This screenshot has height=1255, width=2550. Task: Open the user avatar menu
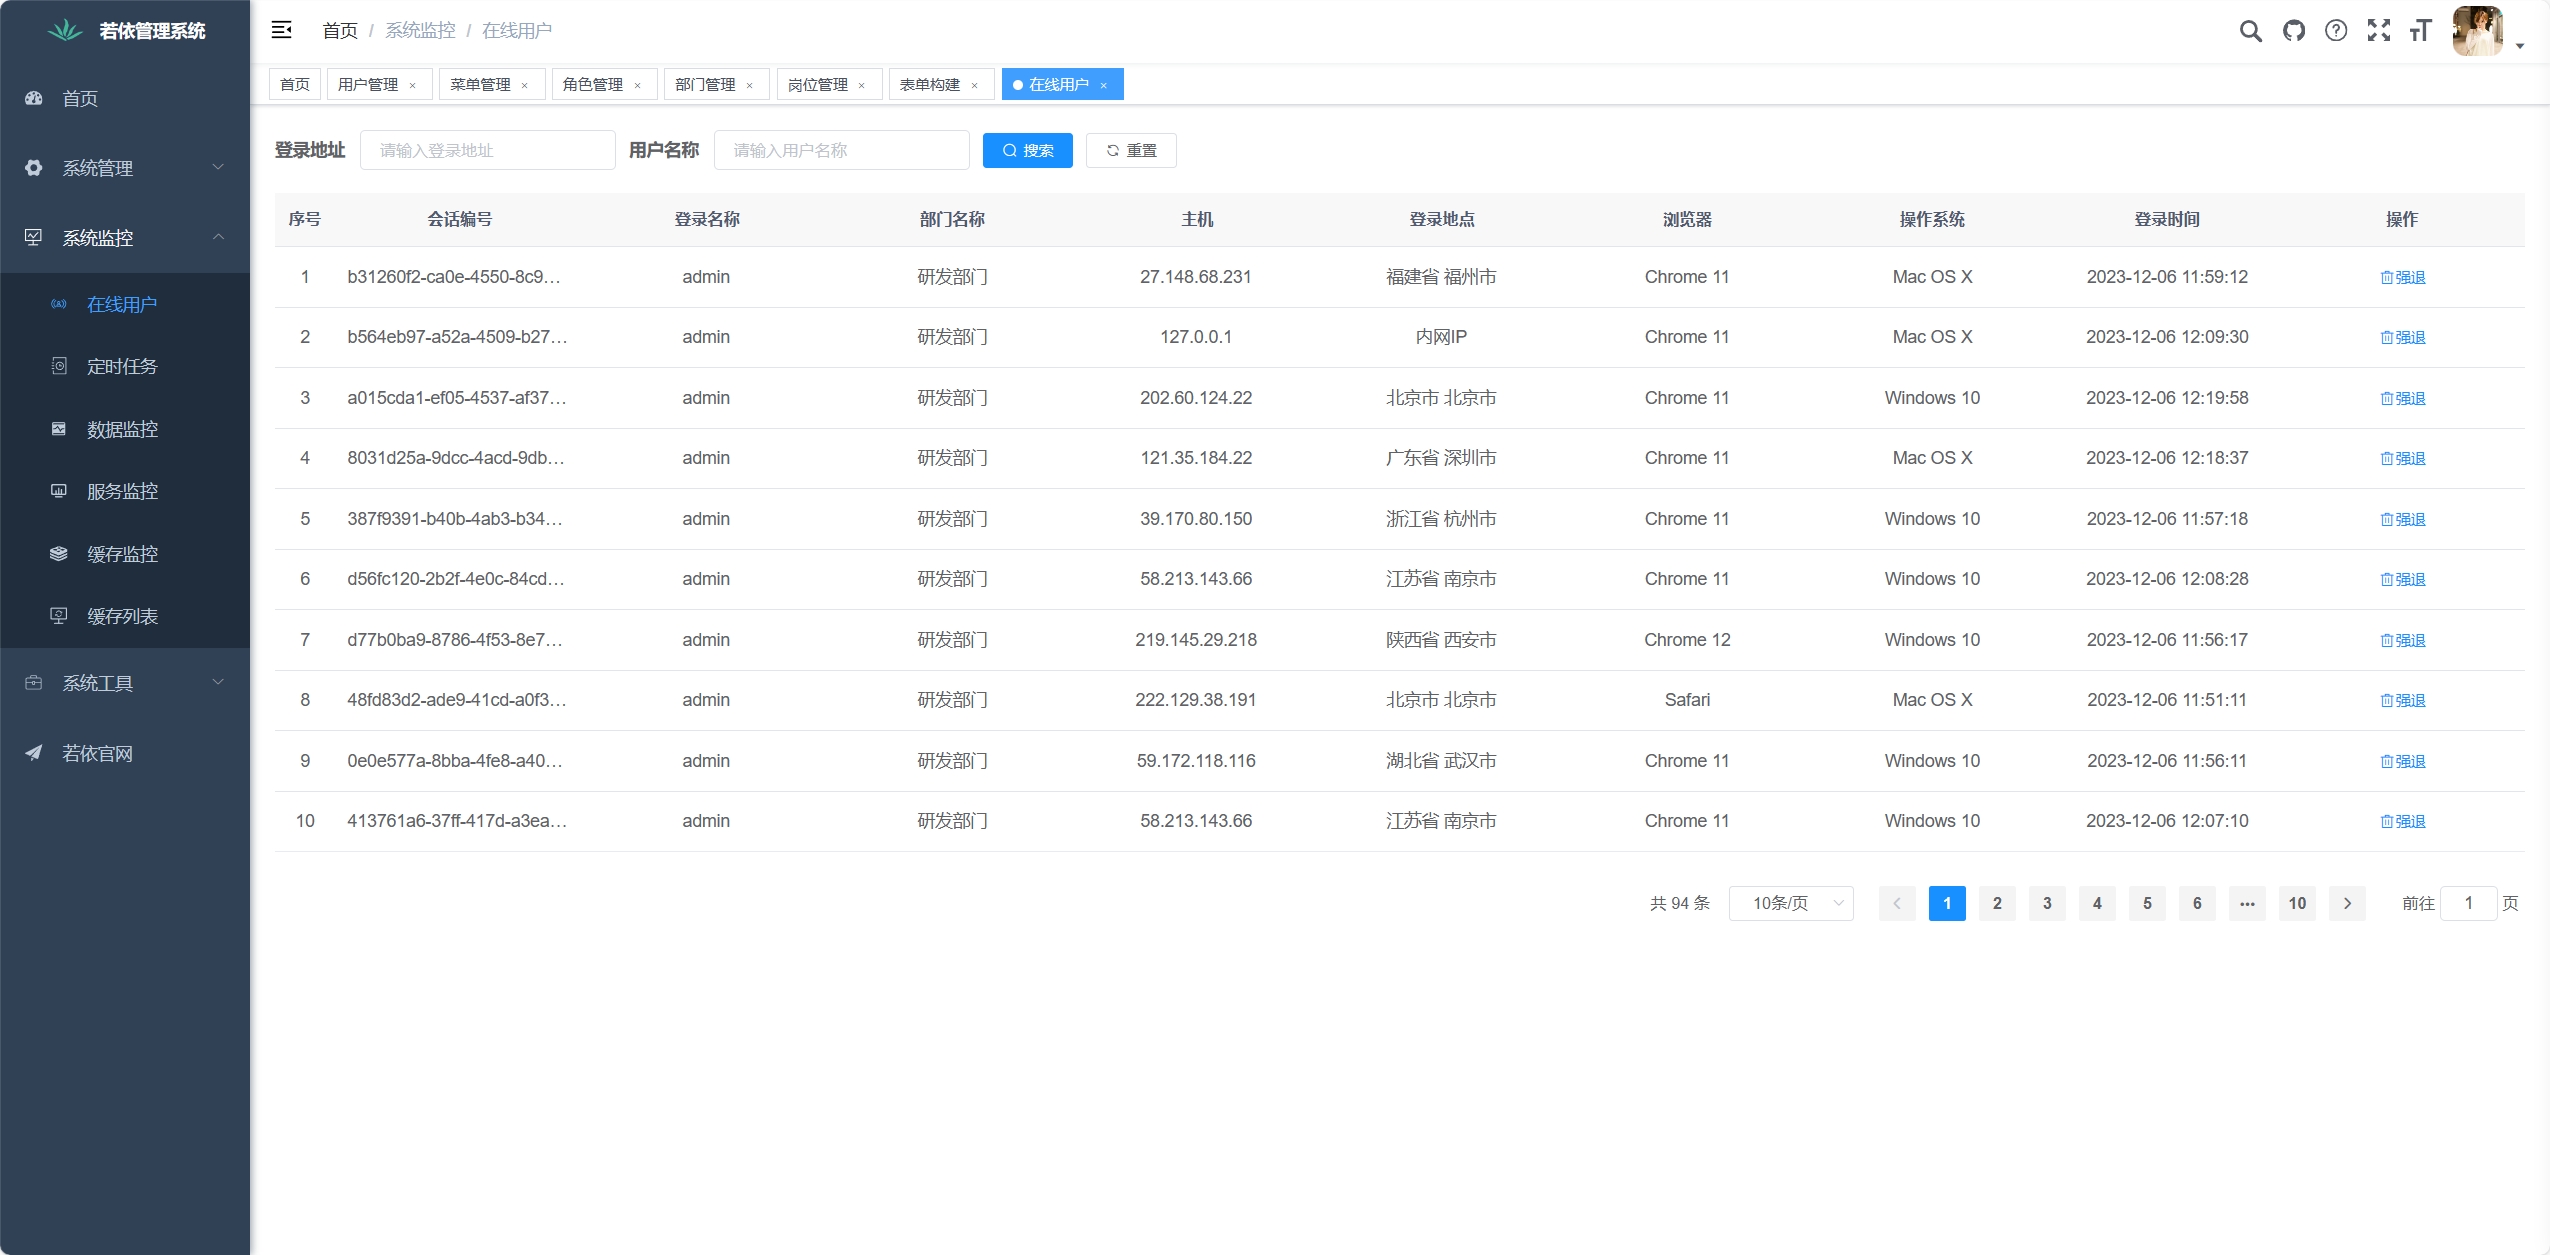point(2478,31)
